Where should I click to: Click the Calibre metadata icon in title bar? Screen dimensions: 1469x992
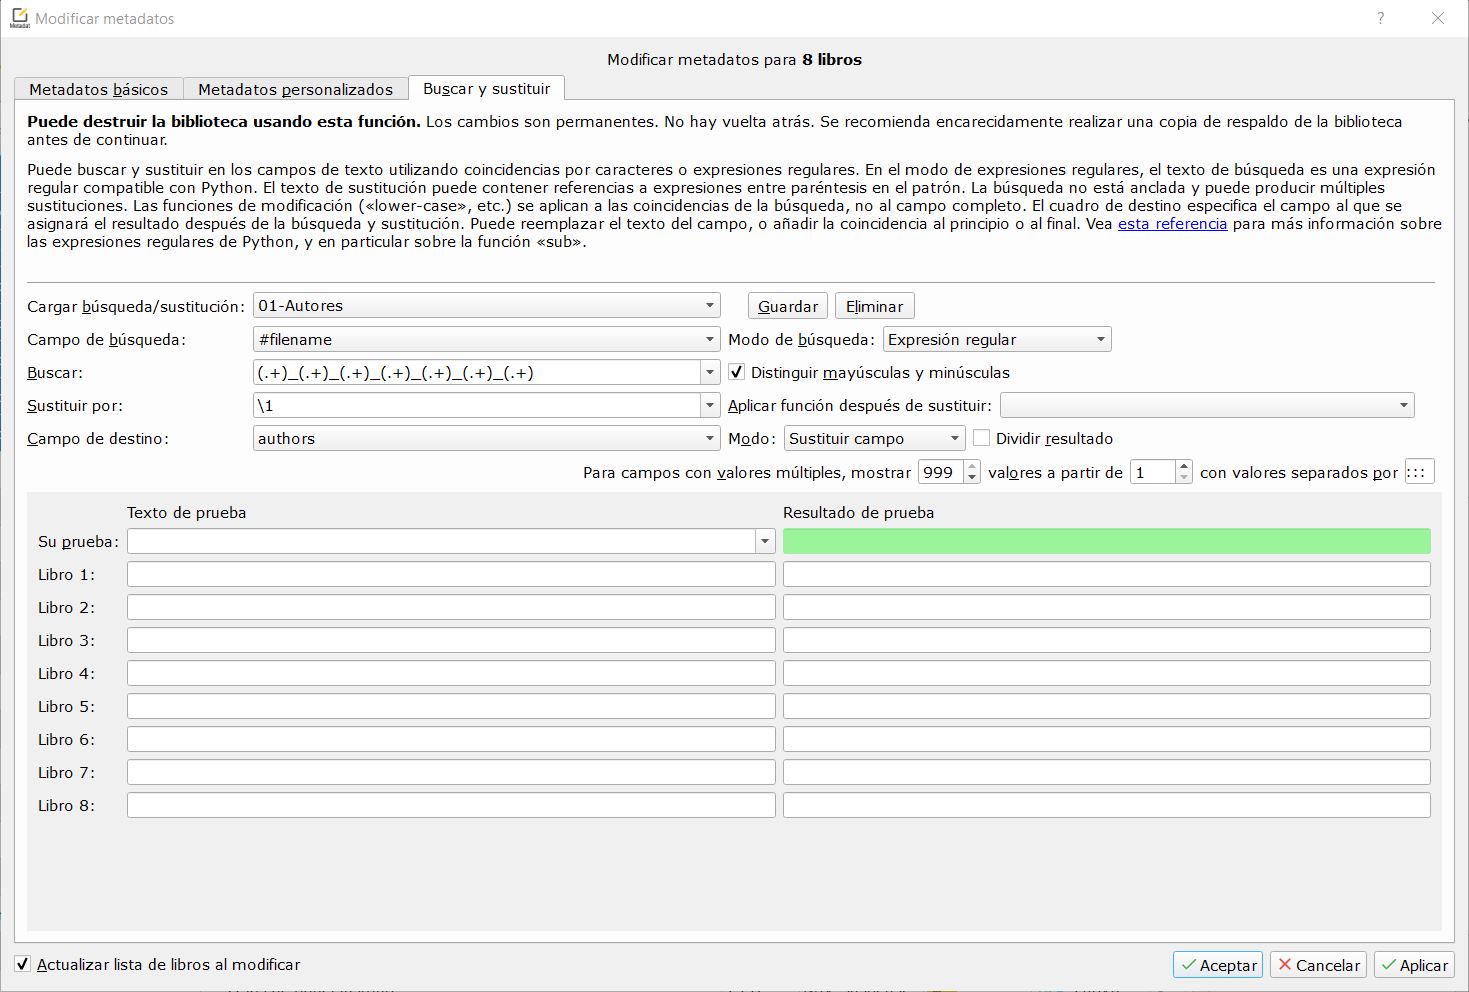[19, 18]
